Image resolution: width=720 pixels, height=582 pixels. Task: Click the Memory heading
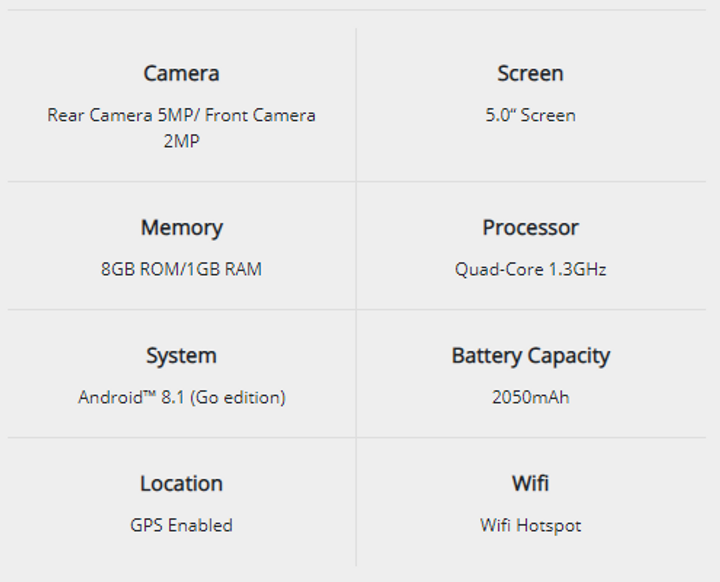point(181,228)
